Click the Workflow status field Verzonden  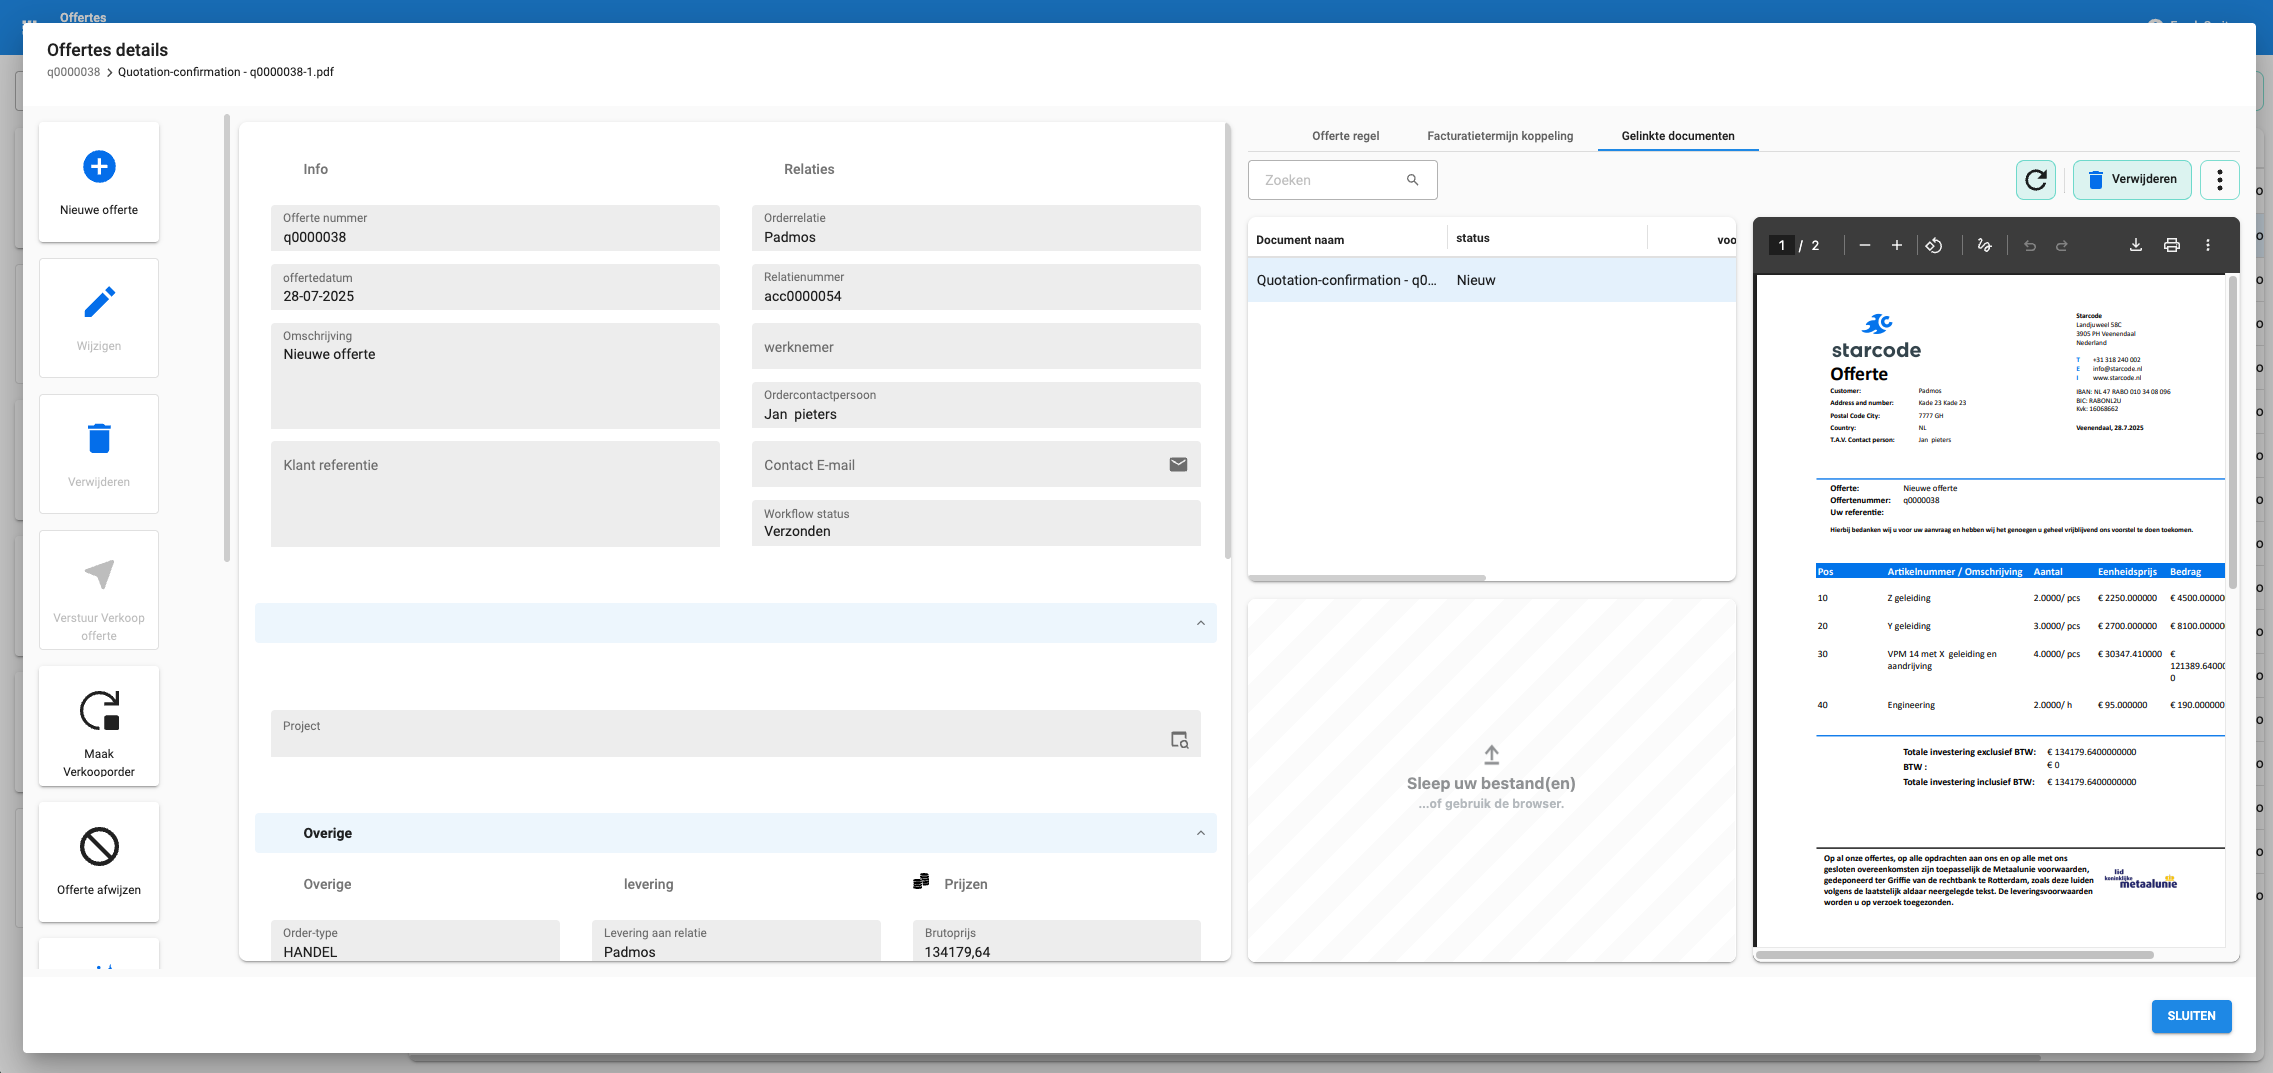click(975, 523)
